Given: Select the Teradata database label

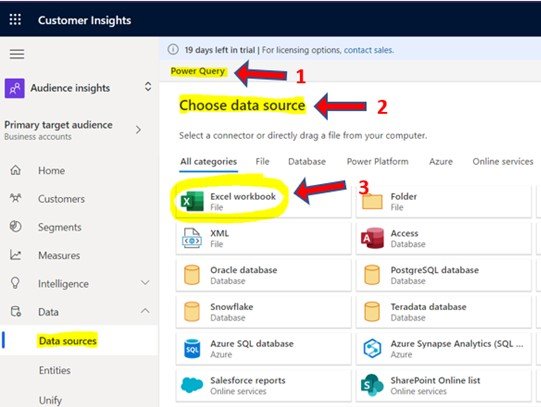Looking at the screenshot, I should click(428, 307).
